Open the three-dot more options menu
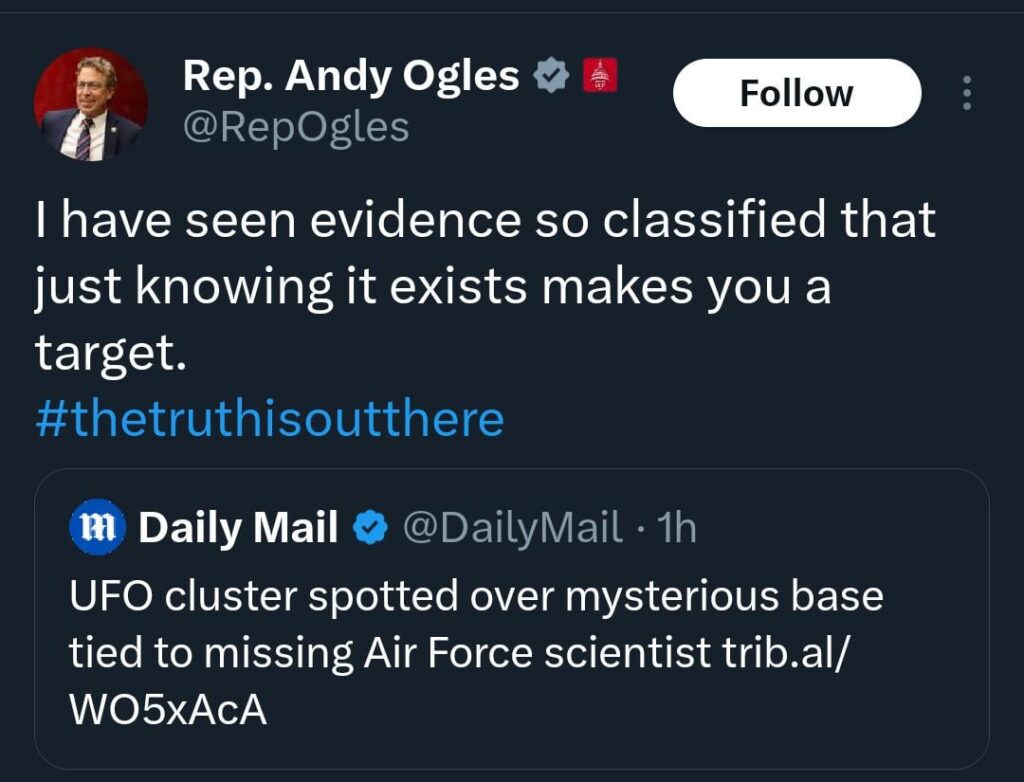 click(967, 92)
